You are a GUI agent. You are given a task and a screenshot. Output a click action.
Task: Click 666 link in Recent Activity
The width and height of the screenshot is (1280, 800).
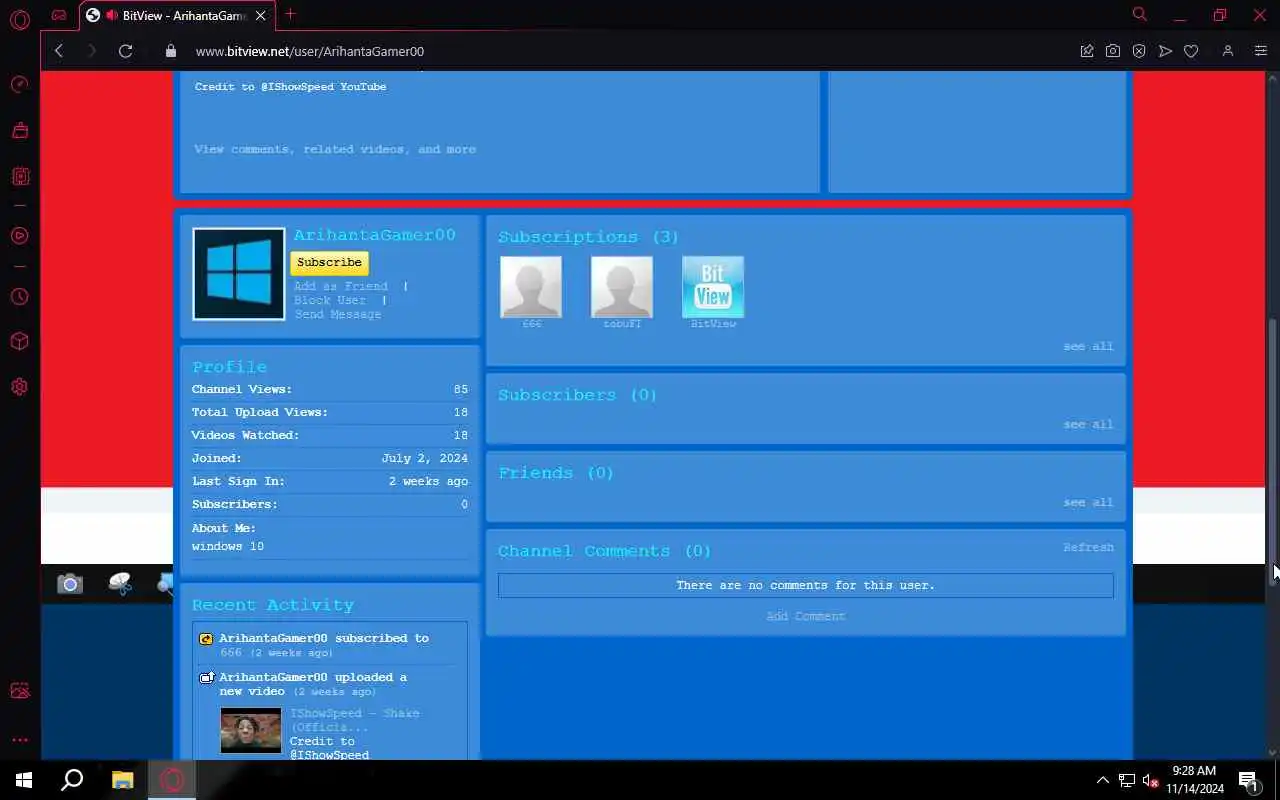[231, 652]
